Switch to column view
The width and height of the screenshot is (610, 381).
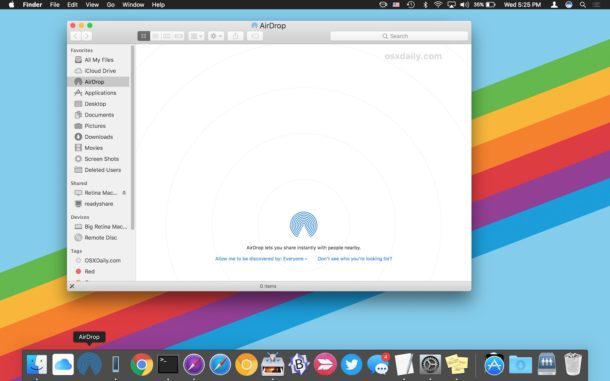click(x=167, y=36)
